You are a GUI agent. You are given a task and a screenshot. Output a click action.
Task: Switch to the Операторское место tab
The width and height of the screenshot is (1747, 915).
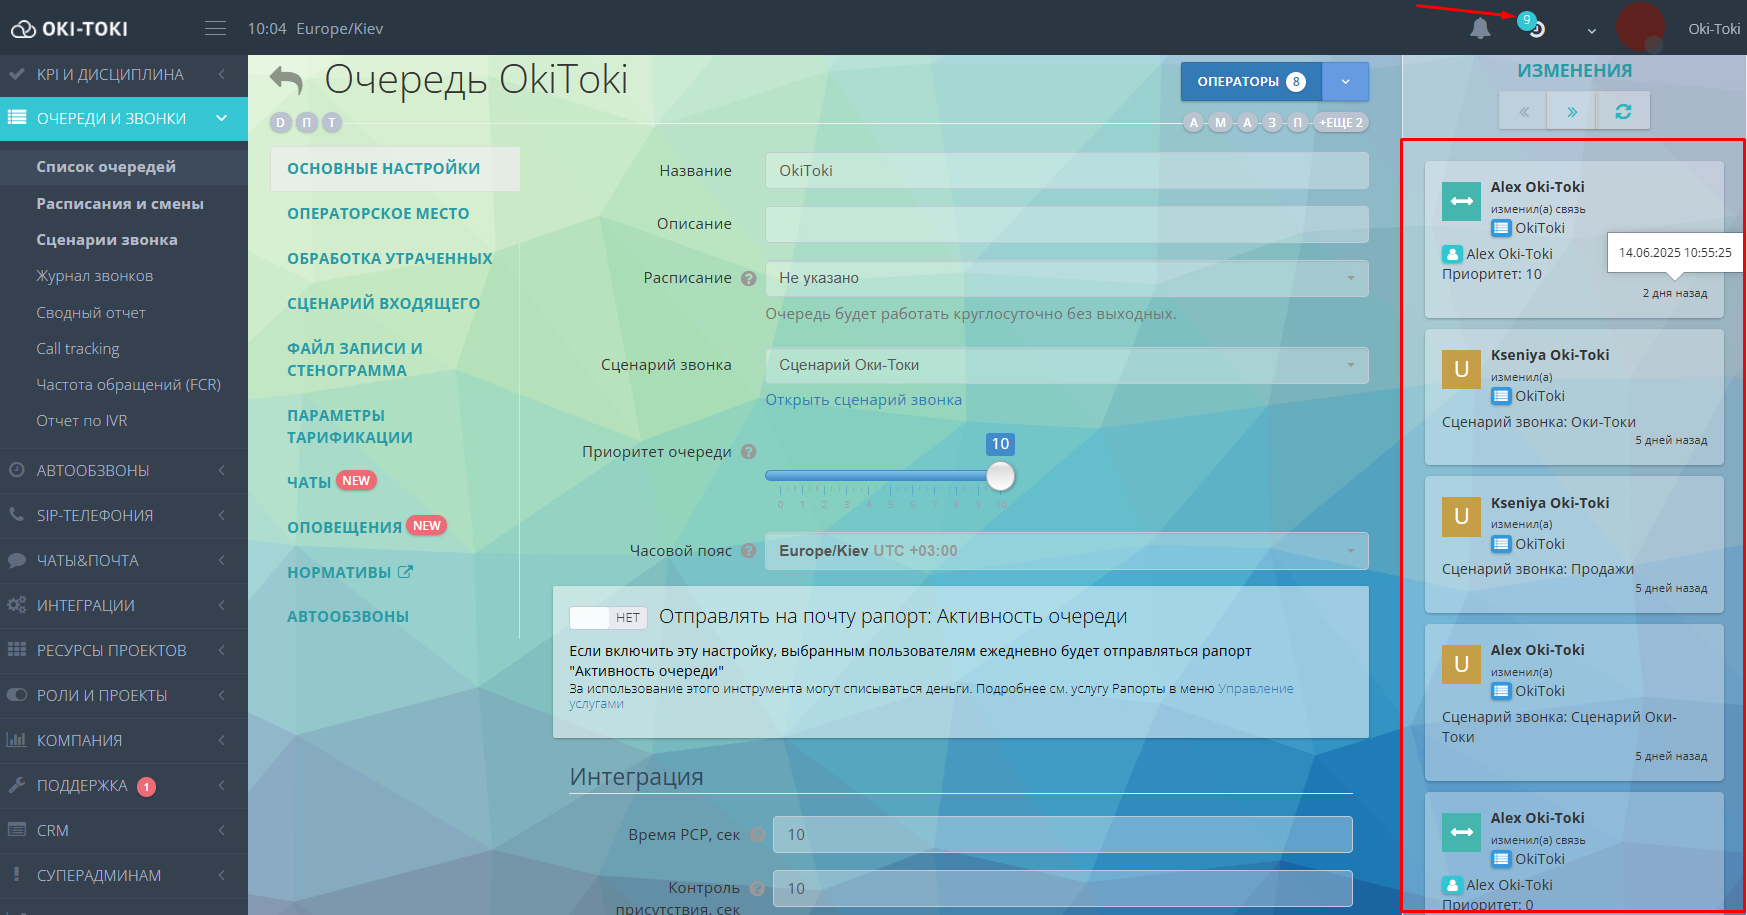click(378, 214)
